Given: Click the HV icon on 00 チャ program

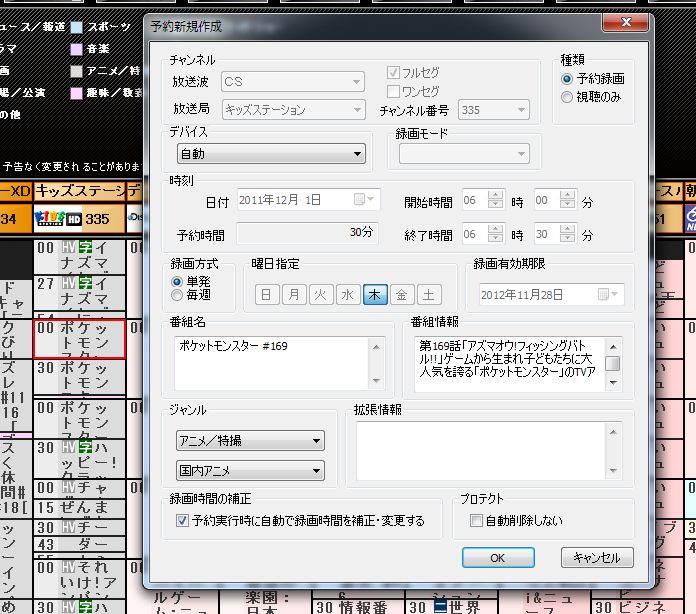Looking at the screenshot, I should click(x=67, y=487).
